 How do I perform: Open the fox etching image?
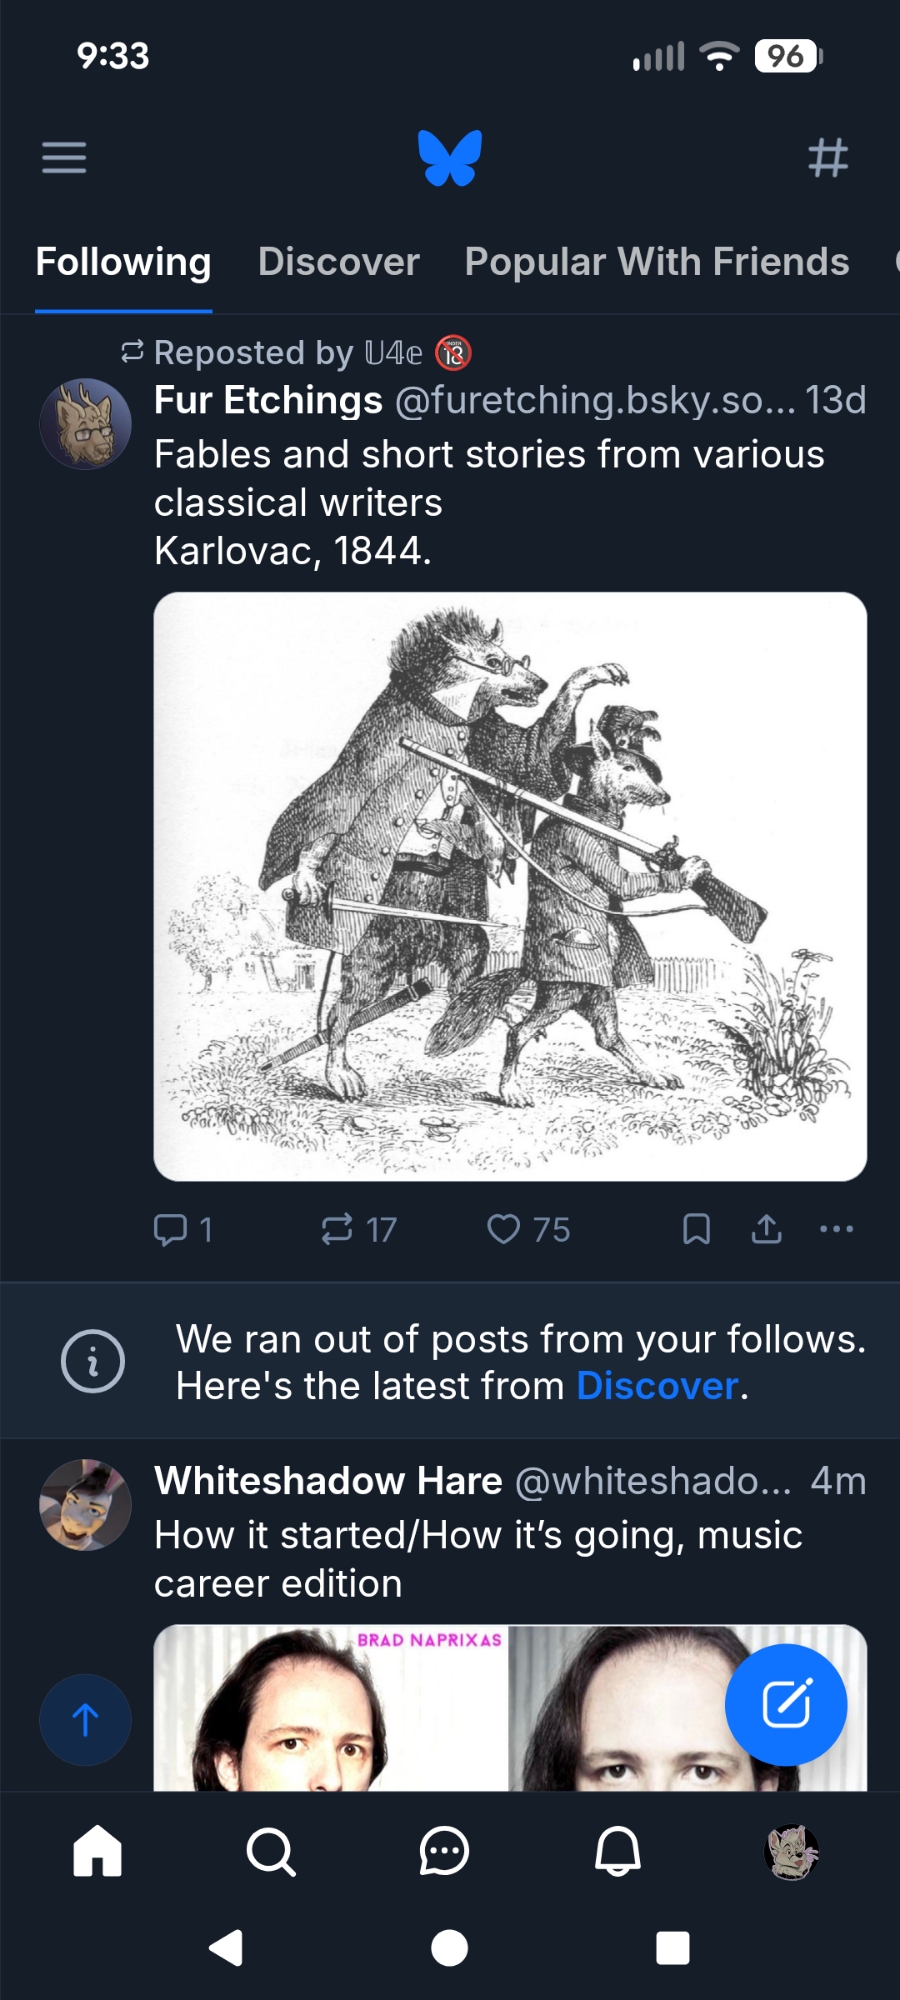[x=510, y=886]
